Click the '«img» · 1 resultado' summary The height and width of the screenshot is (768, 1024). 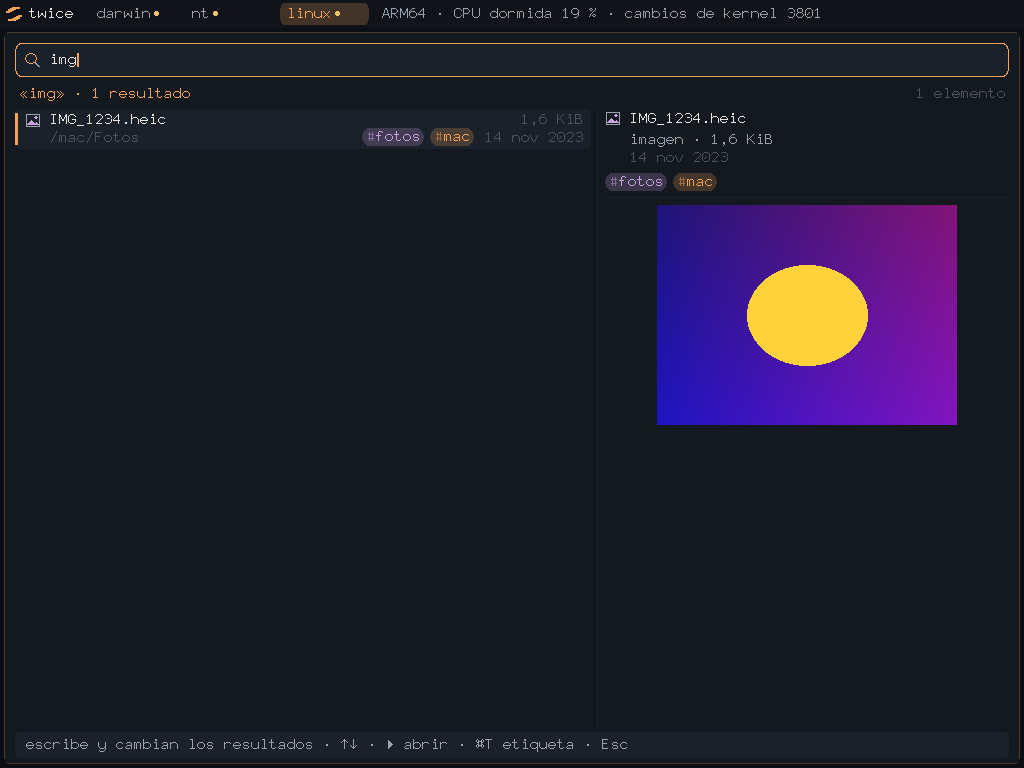coord(105,93)
